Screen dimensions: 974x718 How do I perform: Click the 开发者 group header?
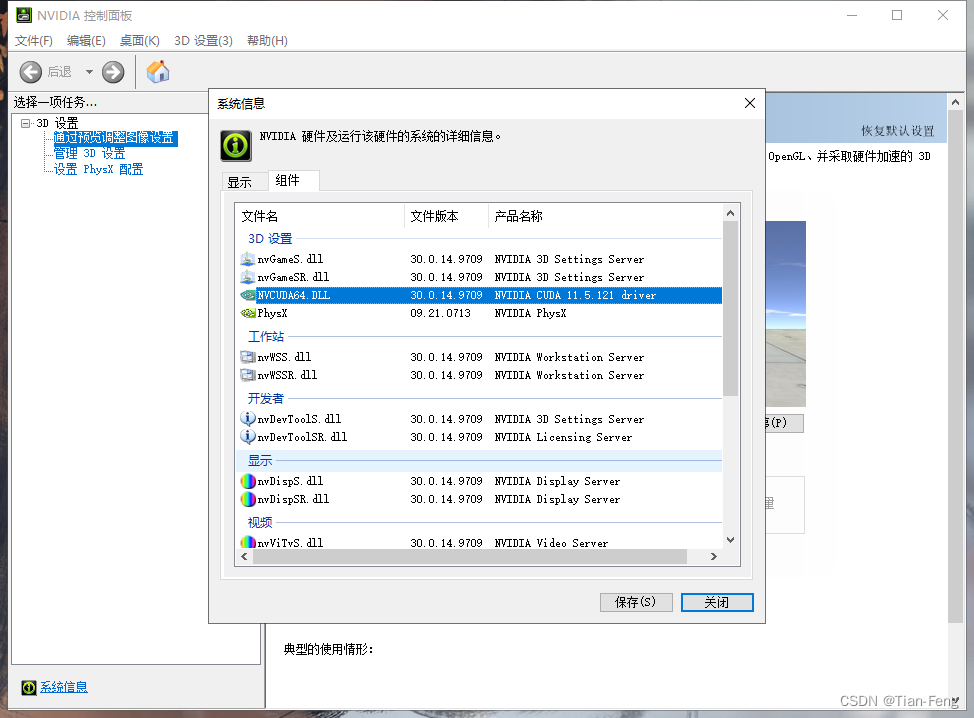pyautogui.click(x=266, y=399)
